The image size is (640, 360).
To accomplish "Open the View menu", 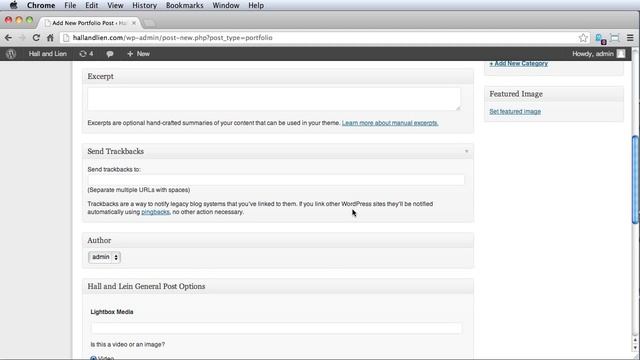I will click(x=115, y=5).
